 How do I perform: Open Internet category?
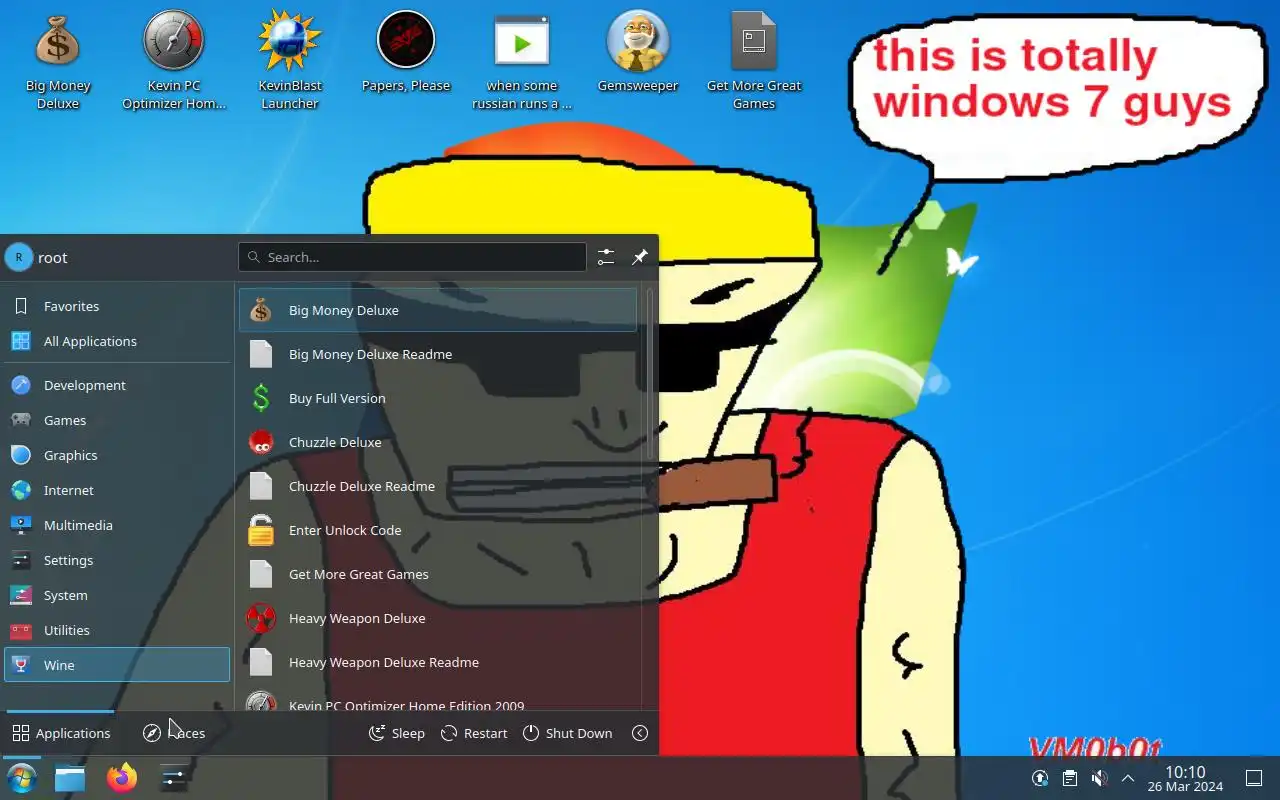pos(117,490)
